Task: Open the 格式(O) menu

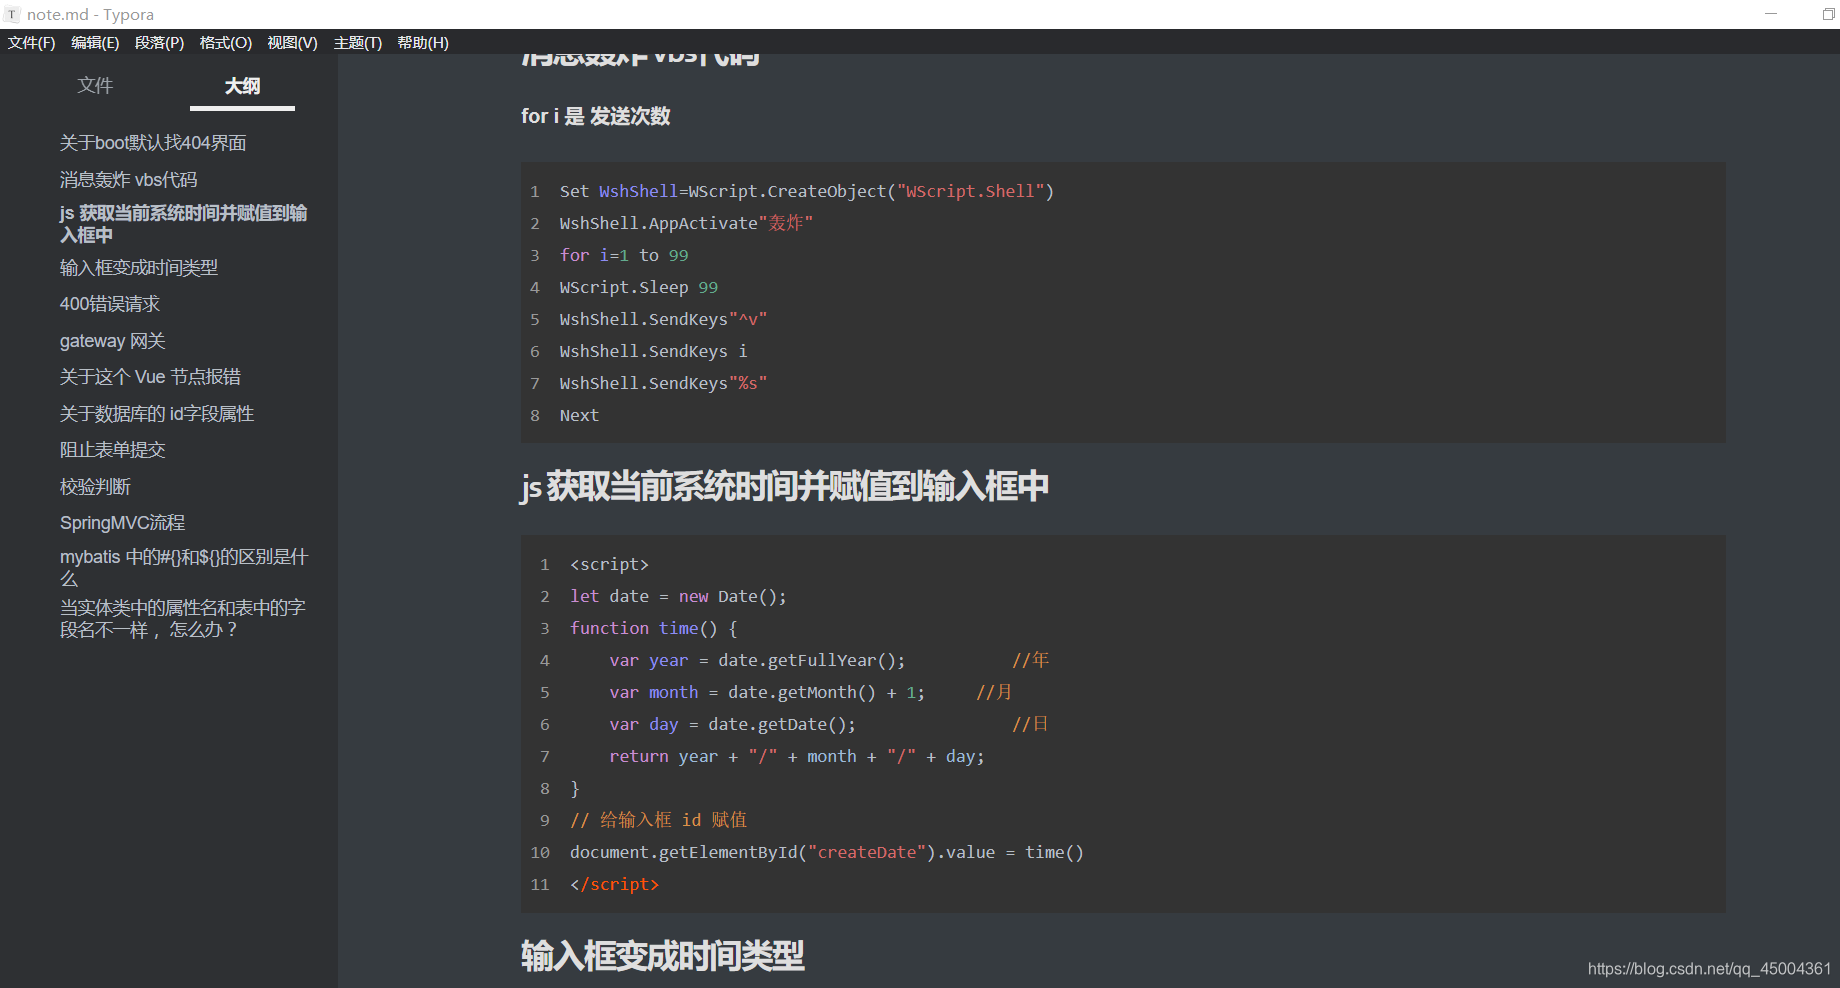Action: click(x=225, y=43)
